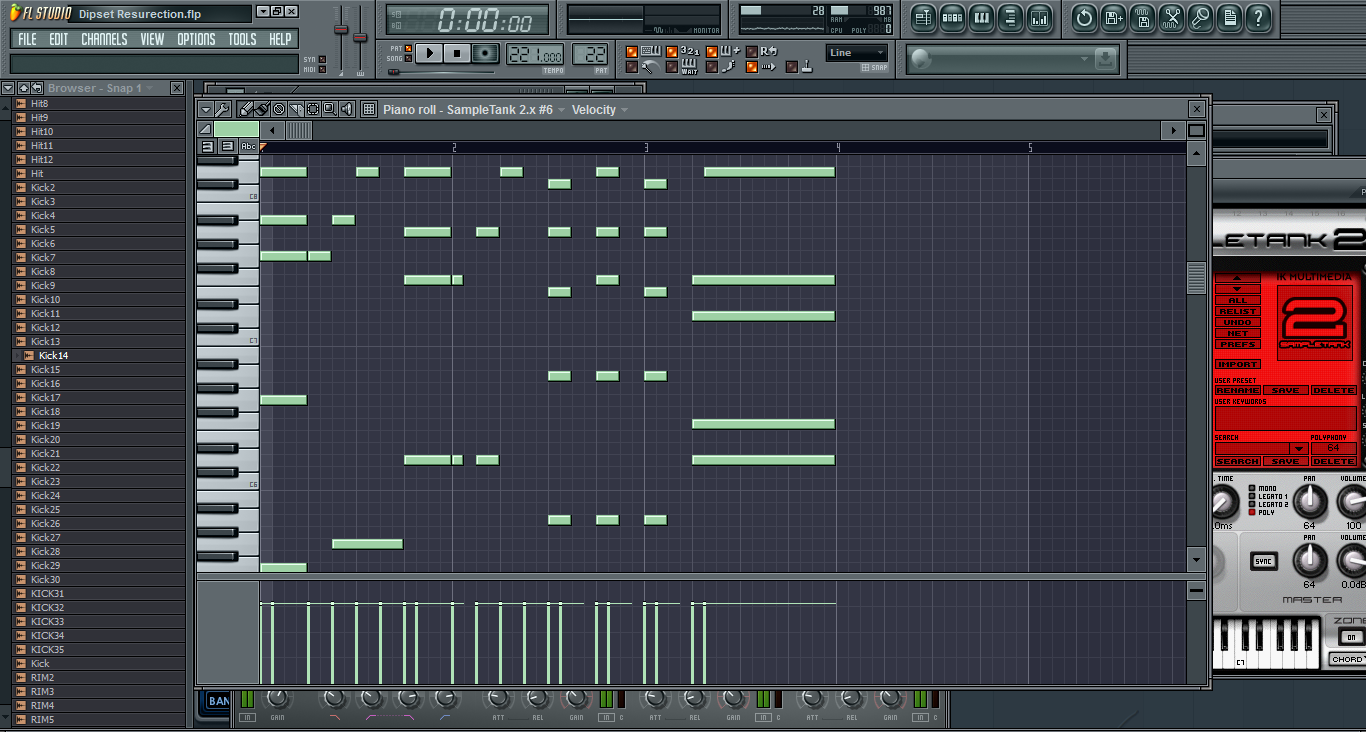
Task: Open the SampleTank search dropdown arrow
Action: (1298, 448)
